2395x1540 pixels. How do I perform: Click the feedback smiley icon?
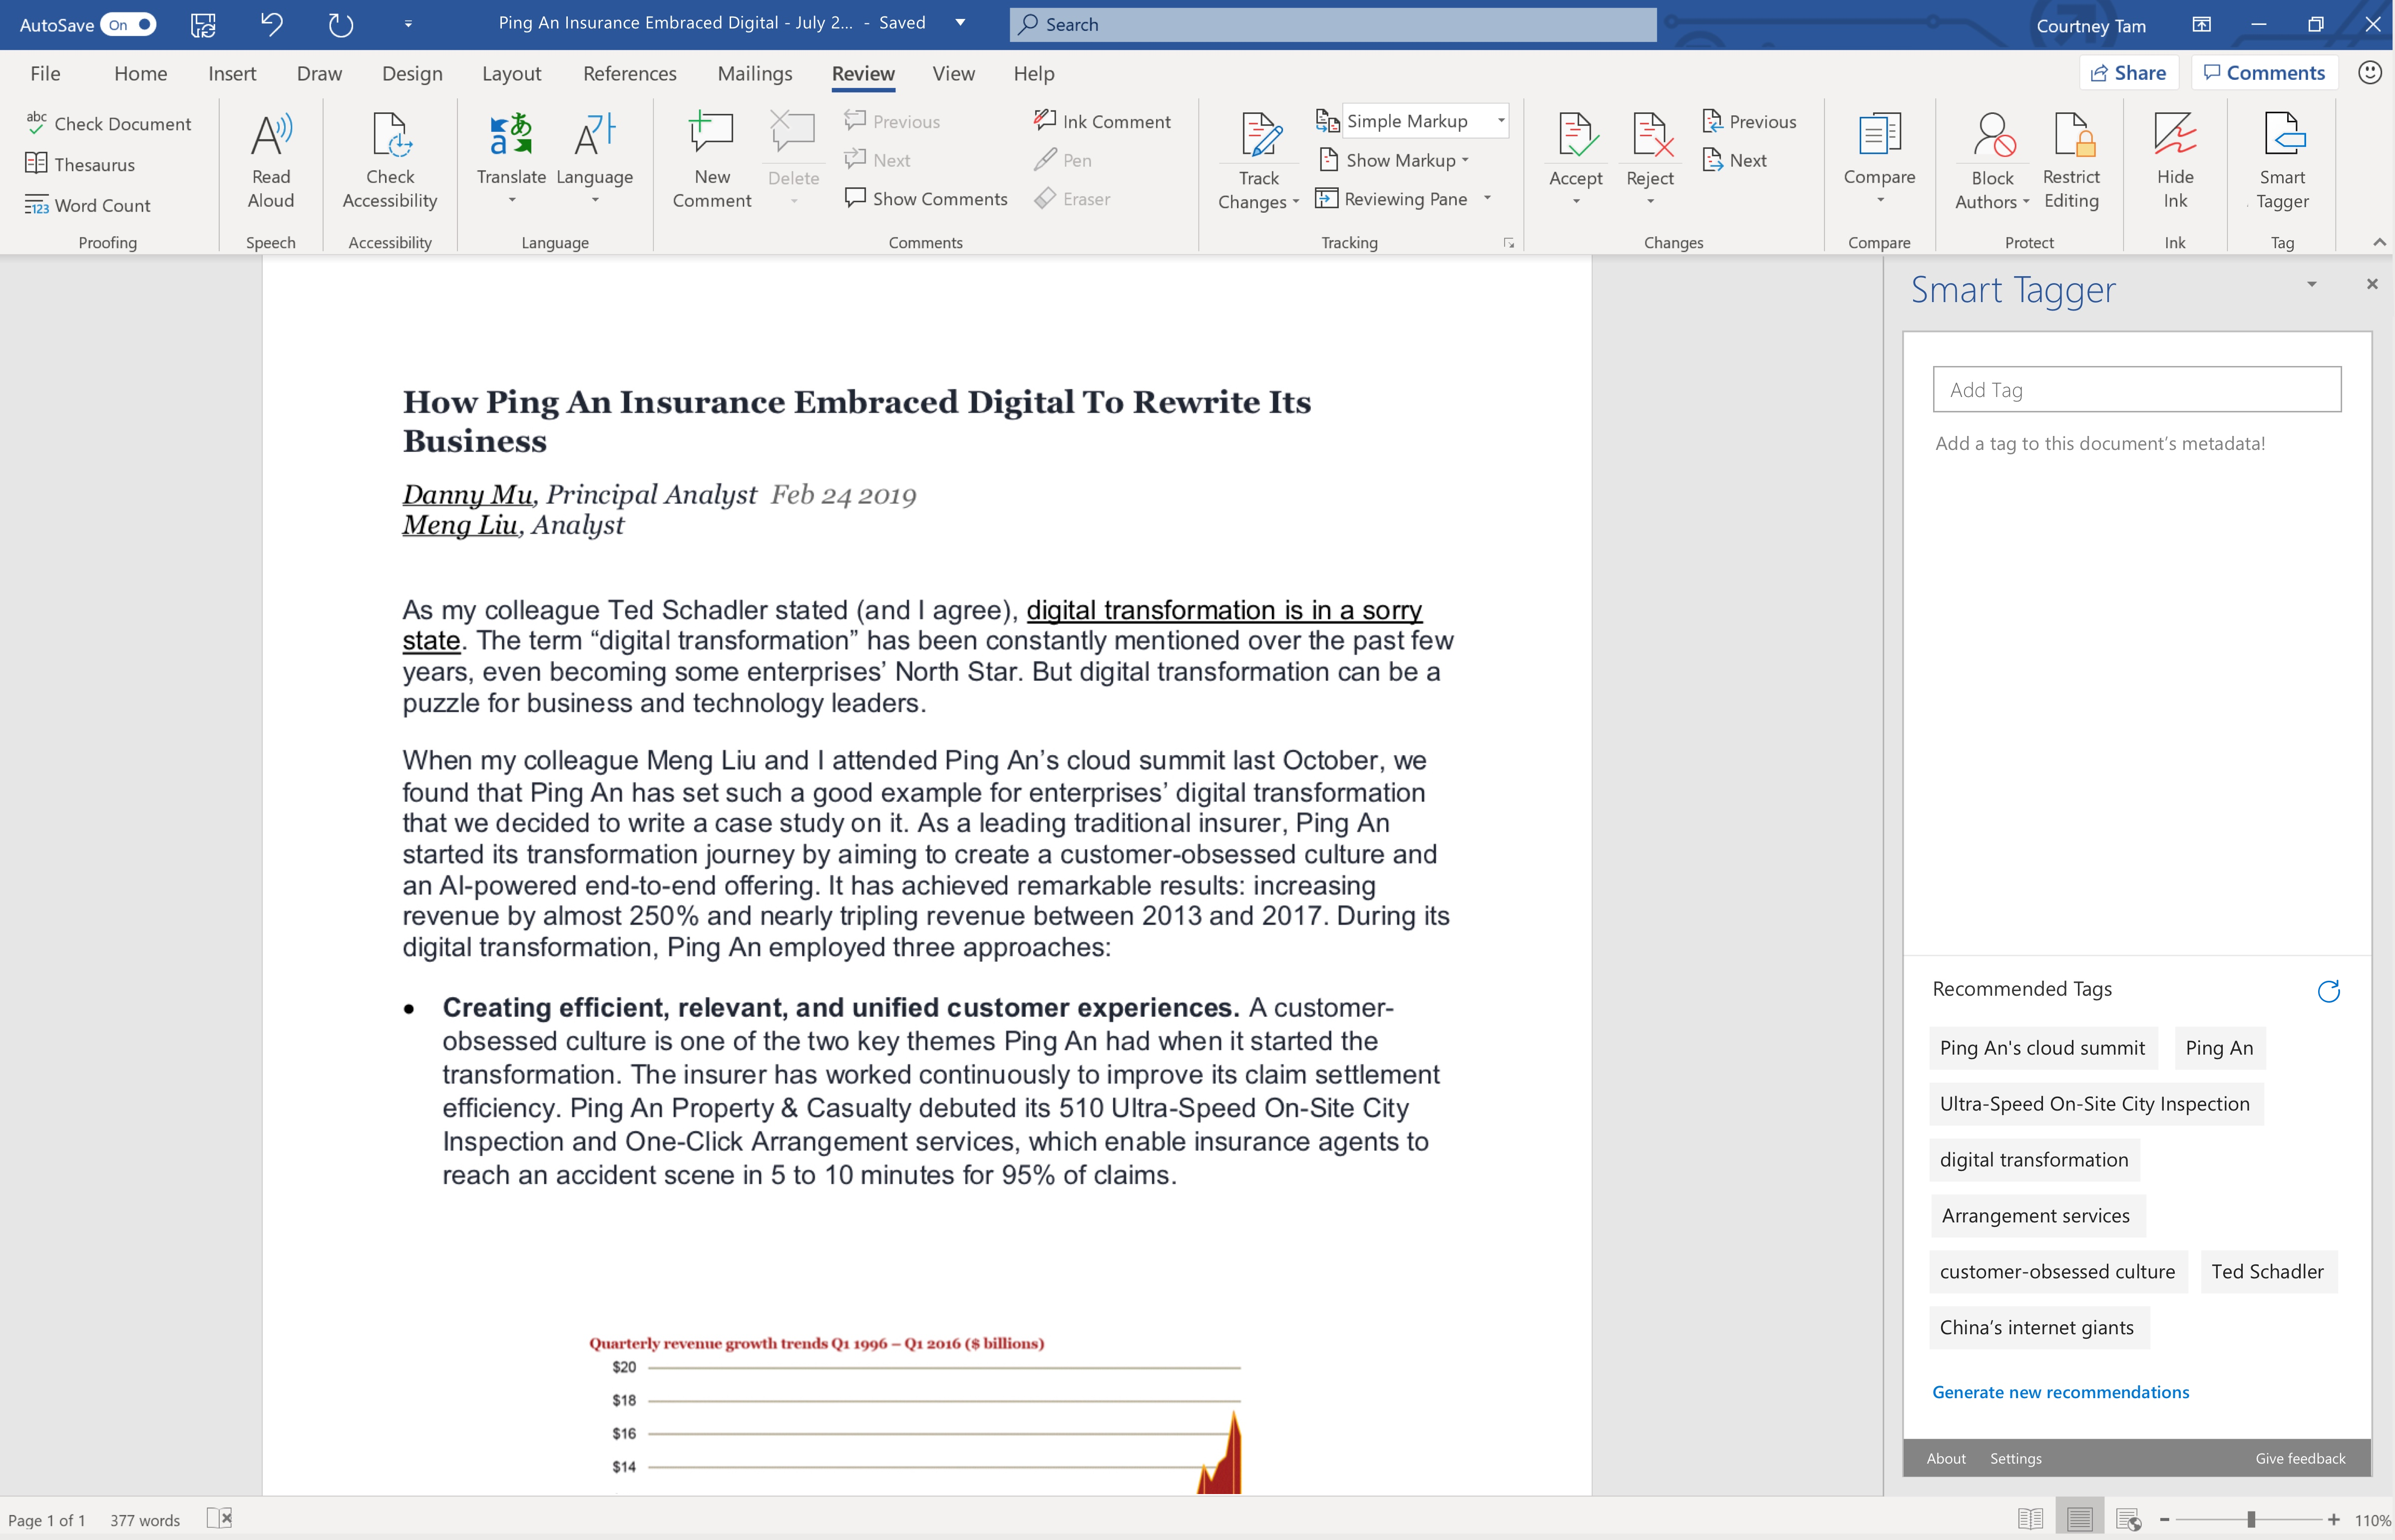tap(2369, 72)
